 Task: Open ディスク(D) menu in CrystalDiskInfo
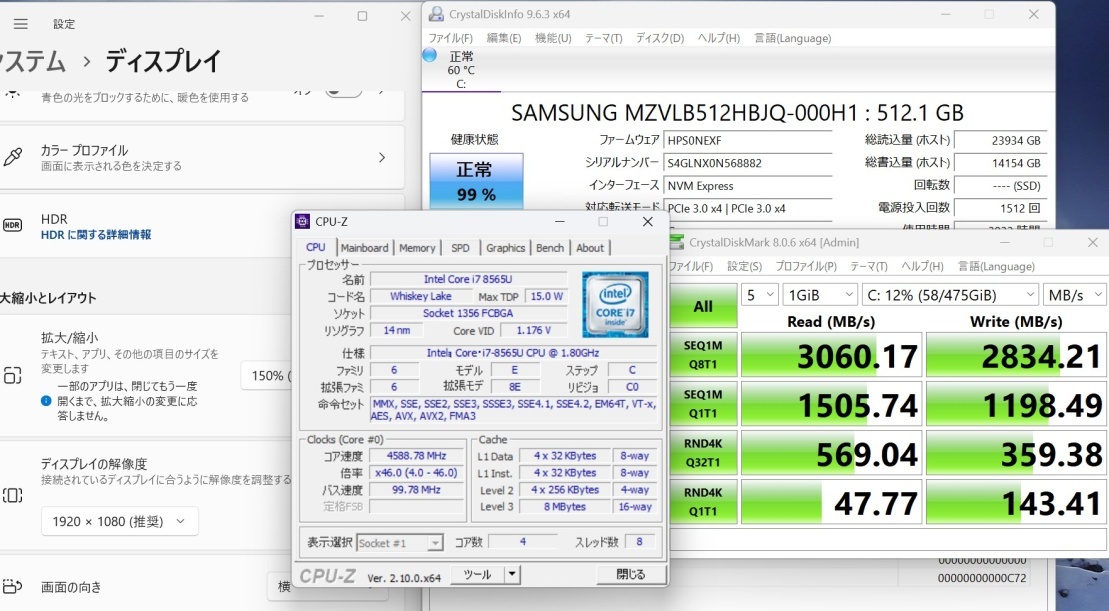660,38
